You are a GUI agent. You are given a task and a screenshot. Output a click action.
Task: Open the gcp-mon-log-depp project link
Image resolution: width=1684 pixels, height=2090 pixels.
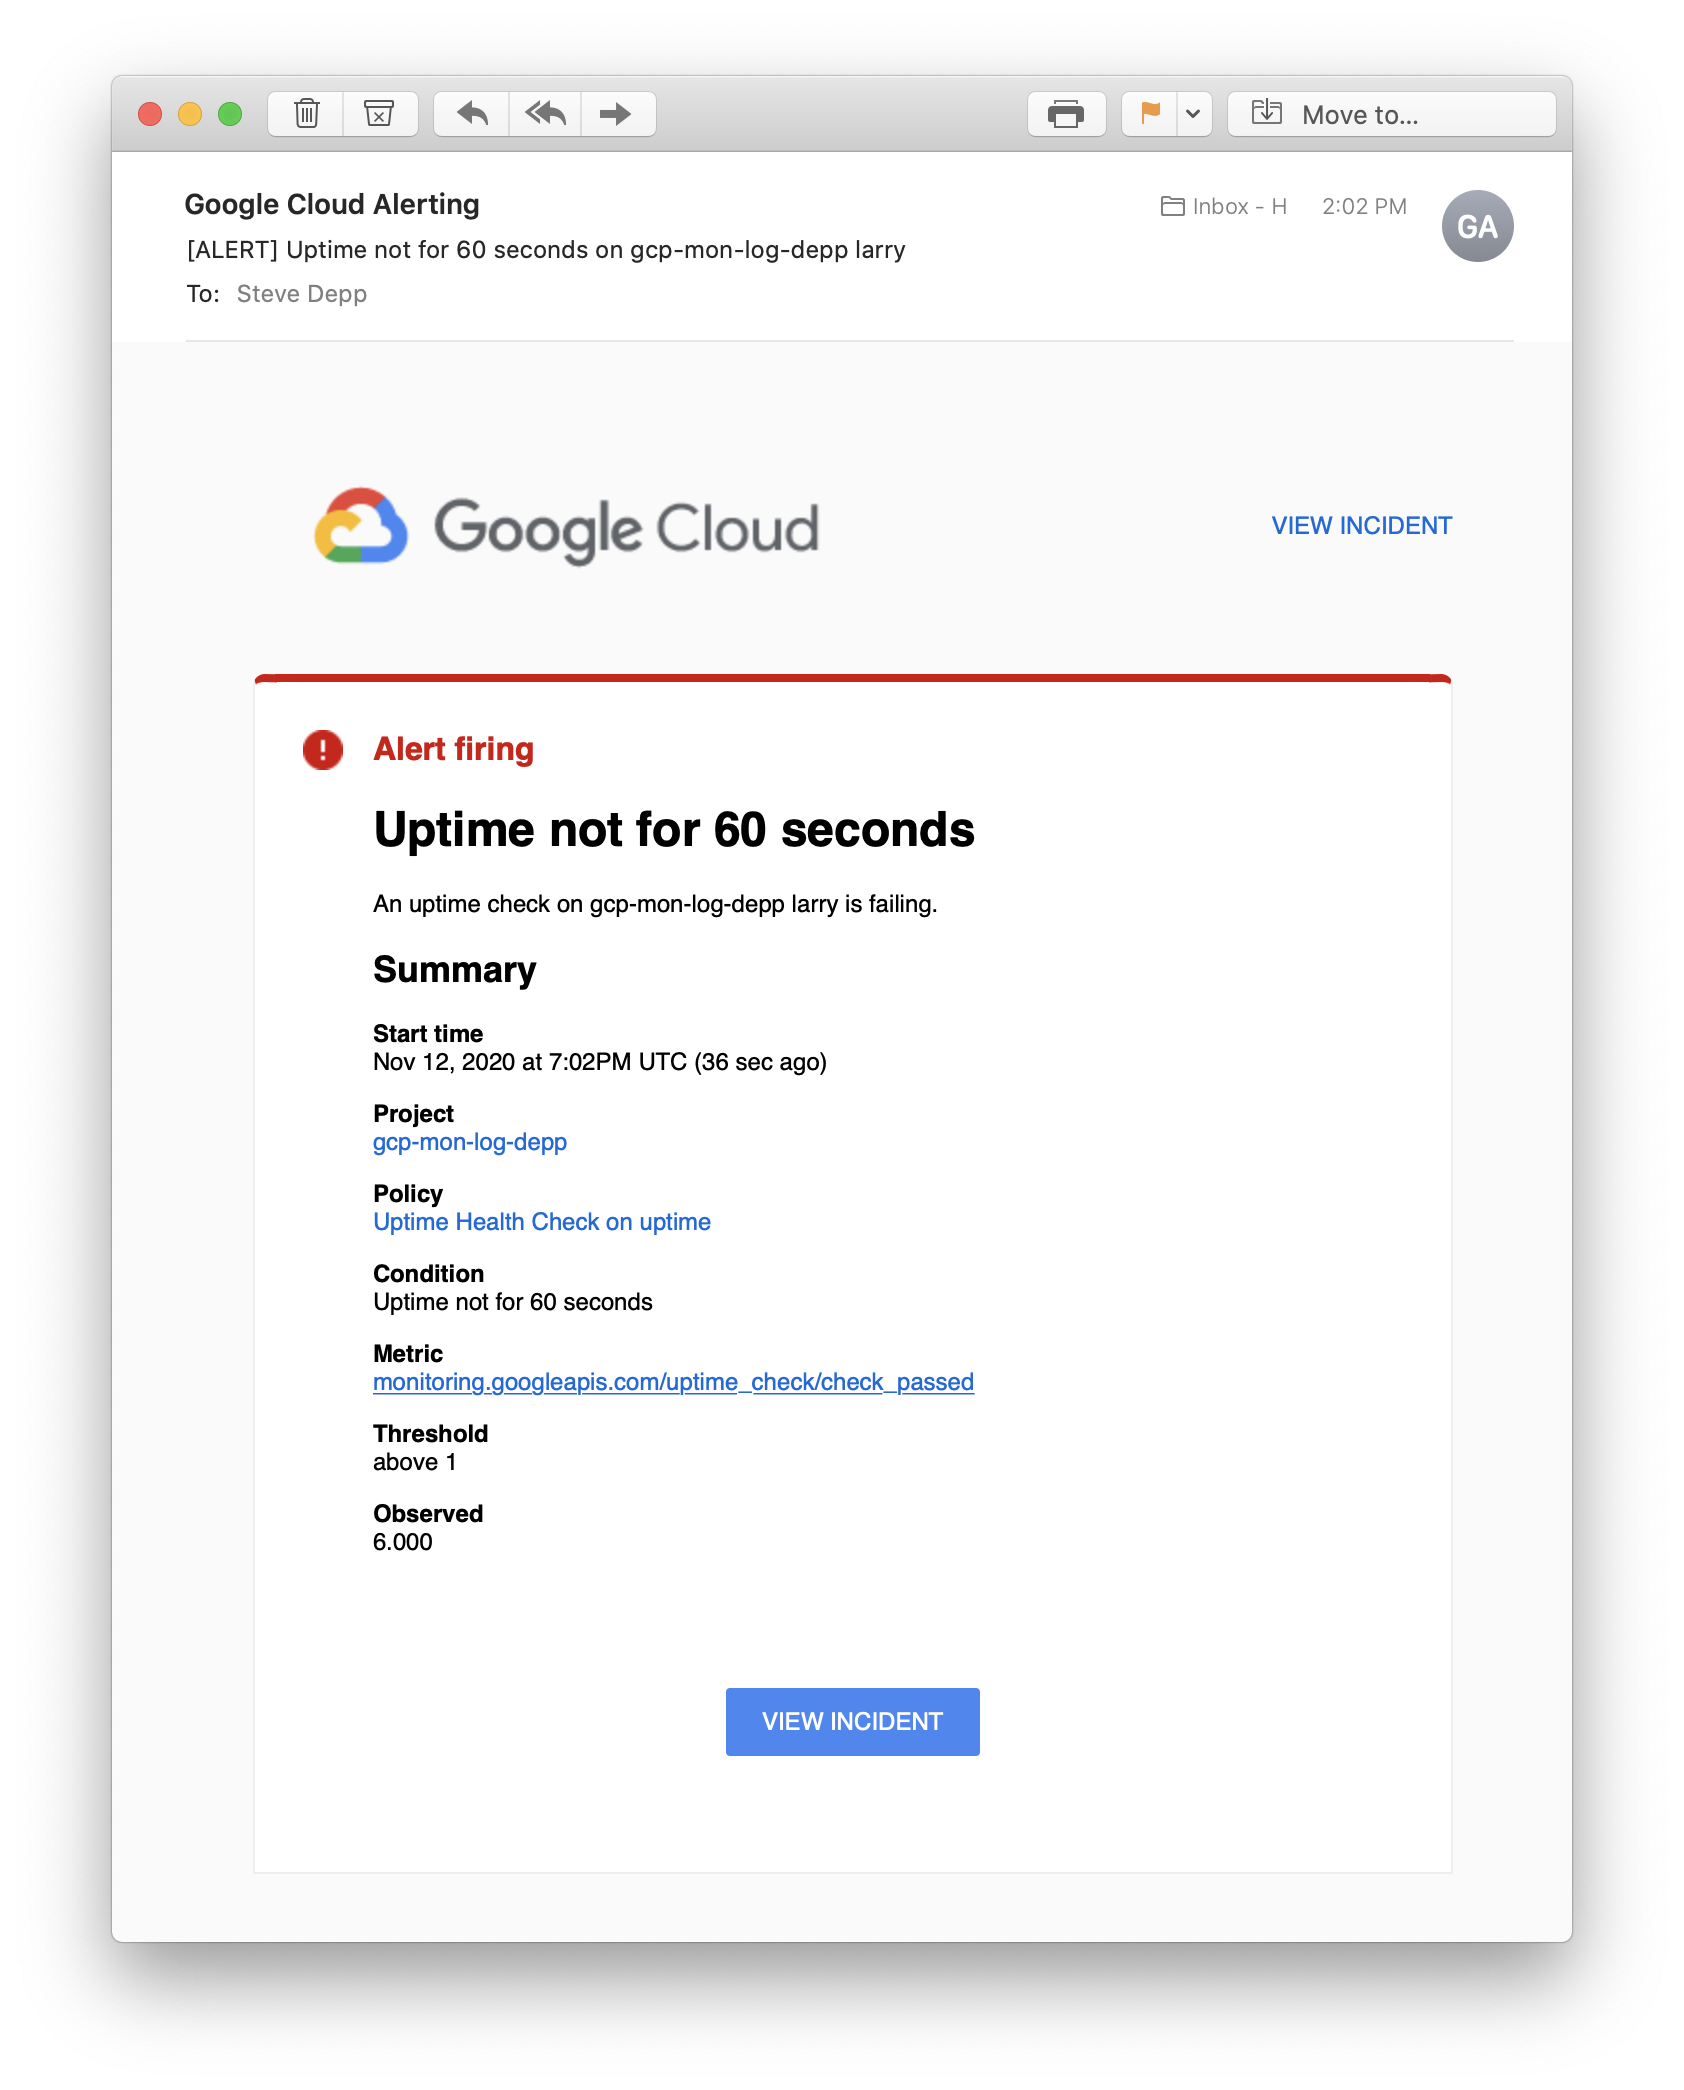(469, 1141)
